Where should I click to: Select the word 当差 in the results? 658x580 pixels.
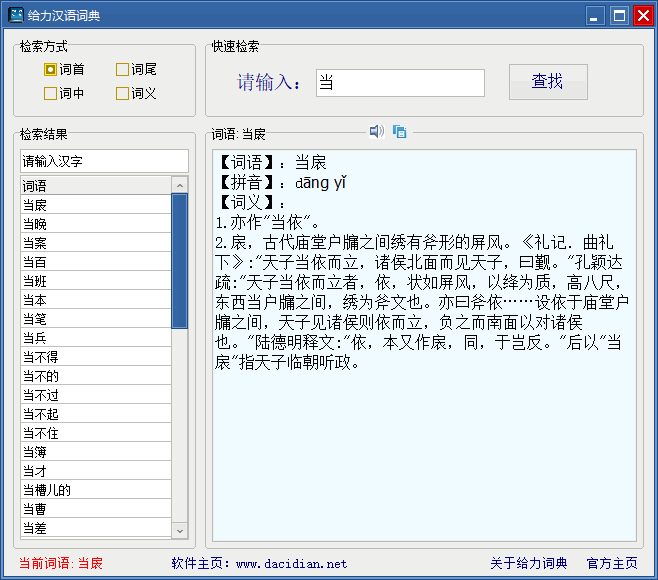click(96, 528)
